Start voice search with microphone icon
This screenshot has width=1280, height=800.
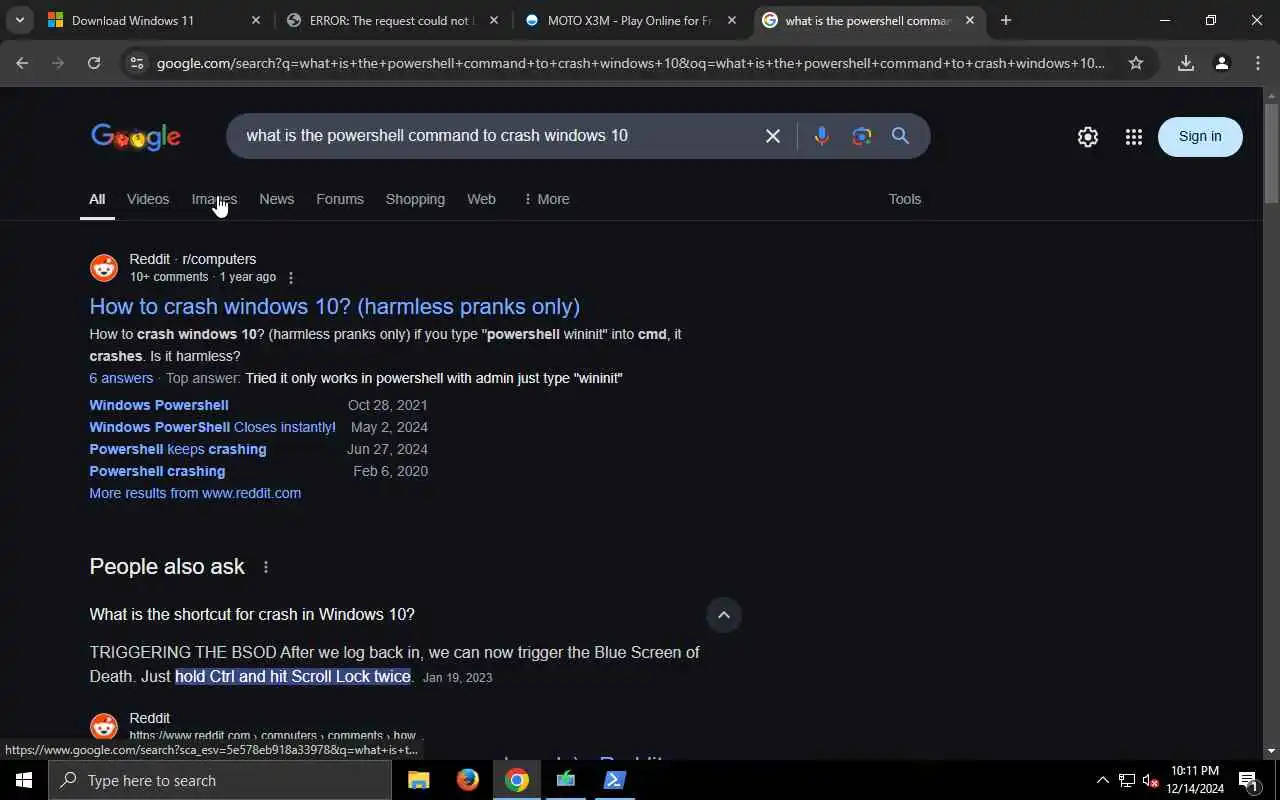click(821, 136)
